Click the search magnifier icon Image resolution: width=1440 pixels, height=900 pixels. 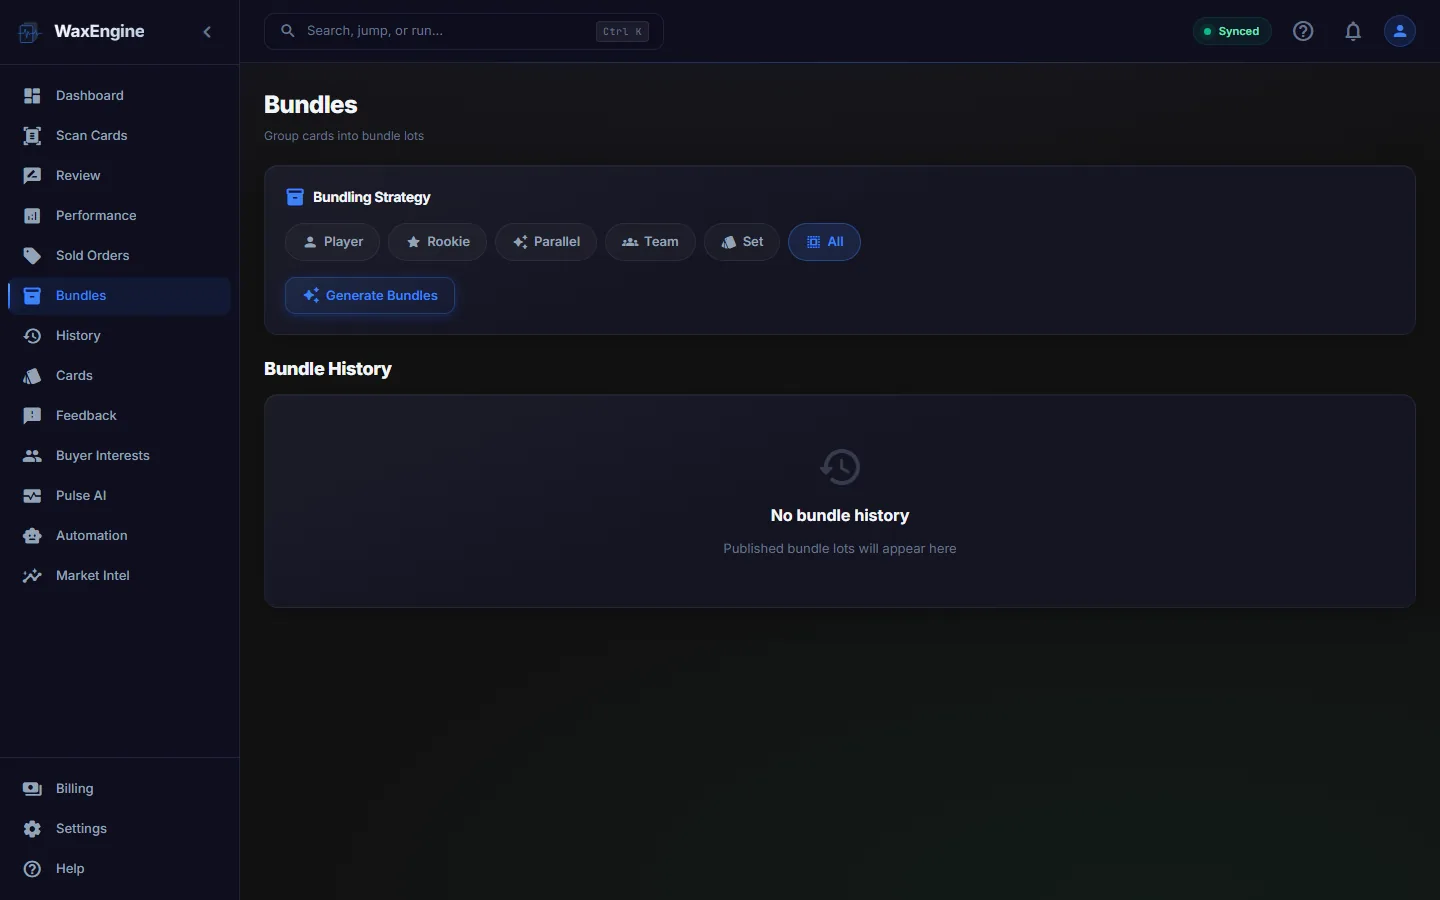[x=287, y=31]
